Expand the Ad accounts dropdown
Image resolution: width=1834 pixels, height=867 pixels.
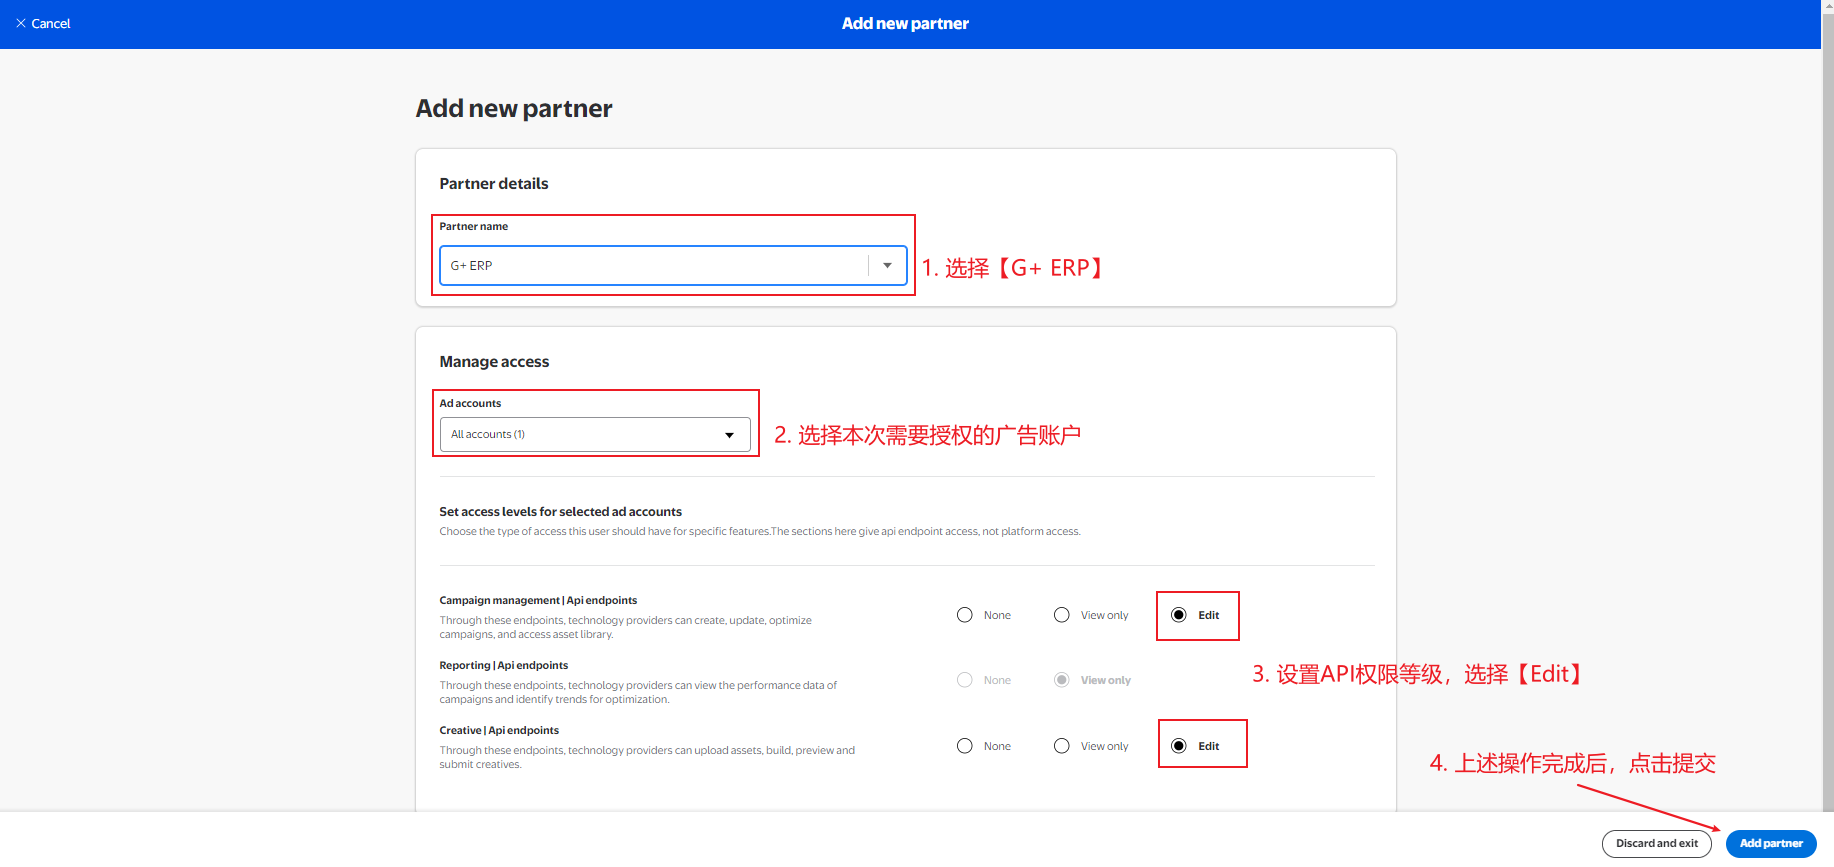click(595, 434)
